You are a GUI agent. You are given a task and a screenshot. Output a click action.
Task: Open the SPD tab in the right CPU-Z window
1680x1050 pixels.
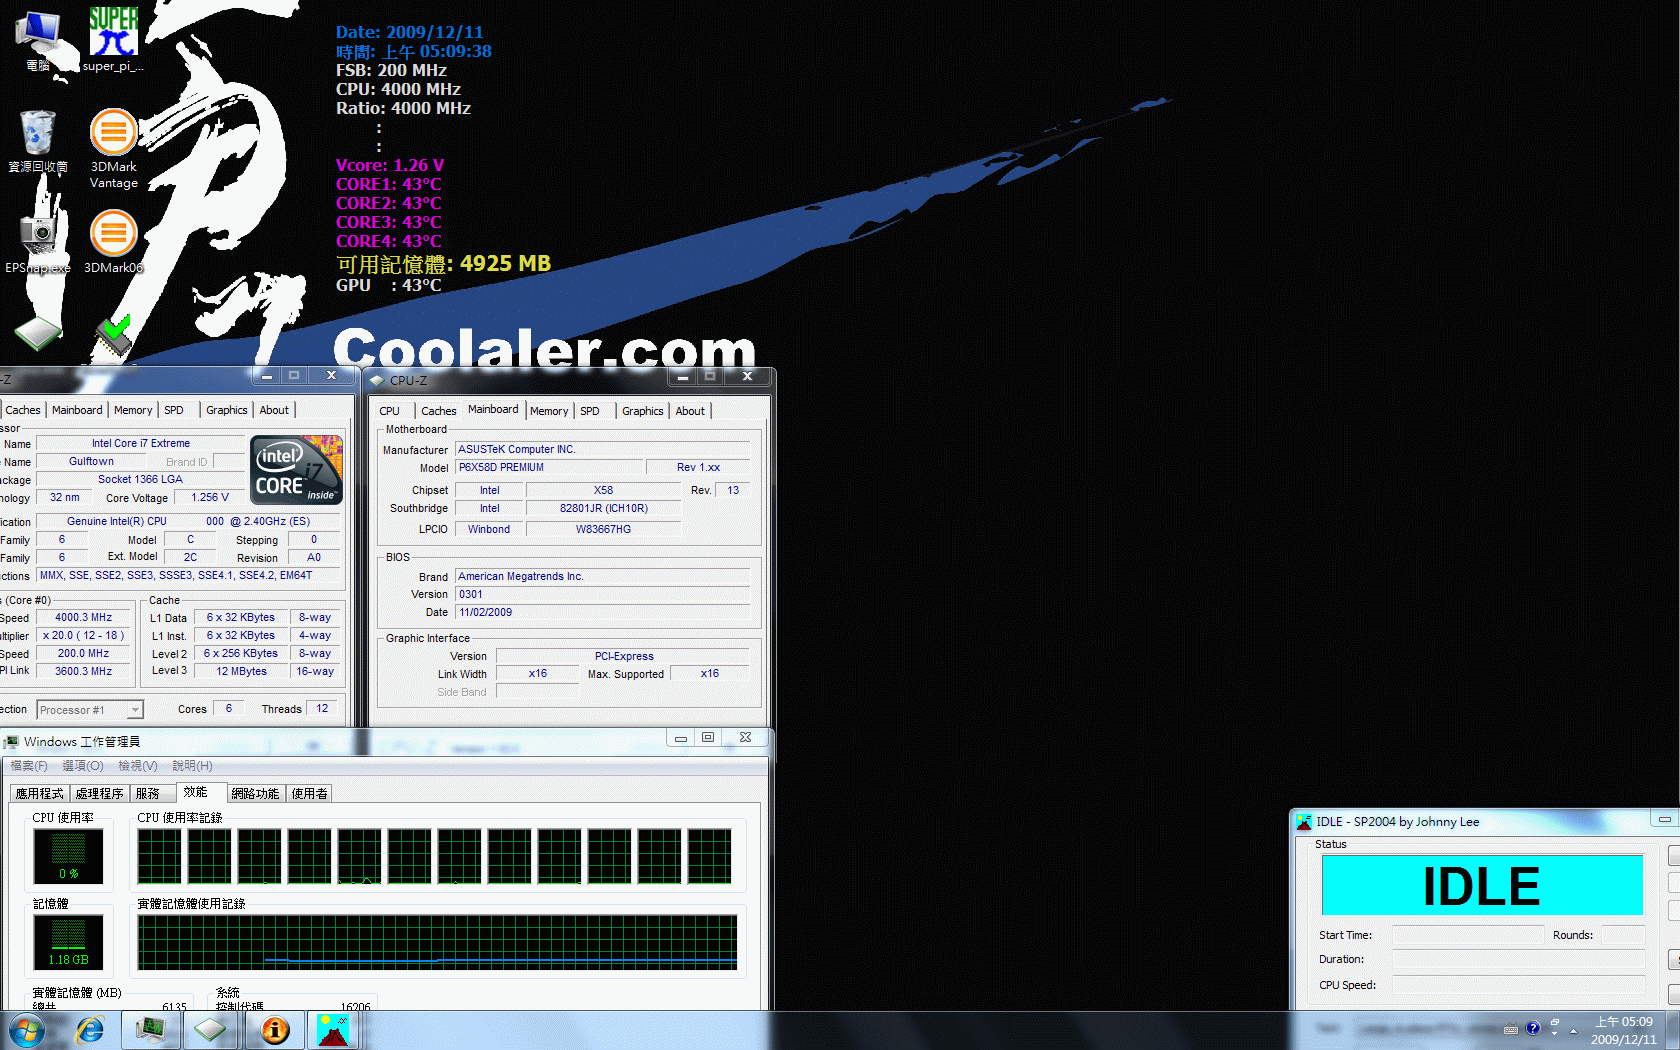click(590, 411)
